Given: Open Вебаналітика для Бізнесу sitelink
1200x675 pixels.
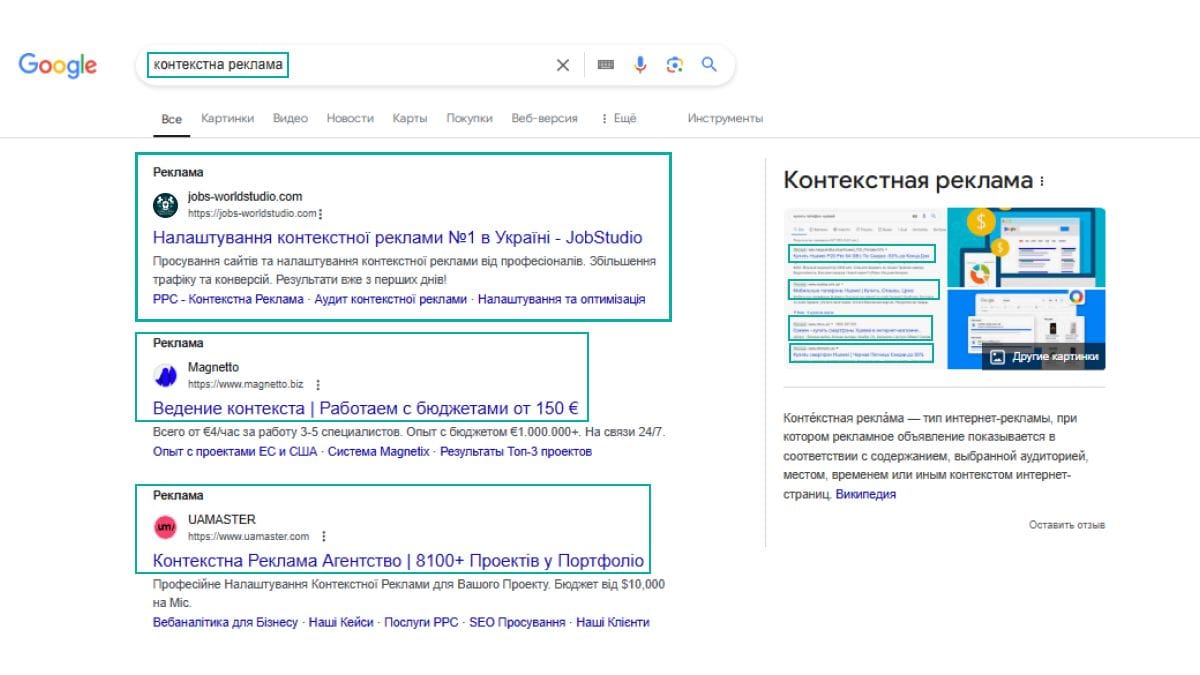Looking at the screenshot, I should (x=225, y=622).
